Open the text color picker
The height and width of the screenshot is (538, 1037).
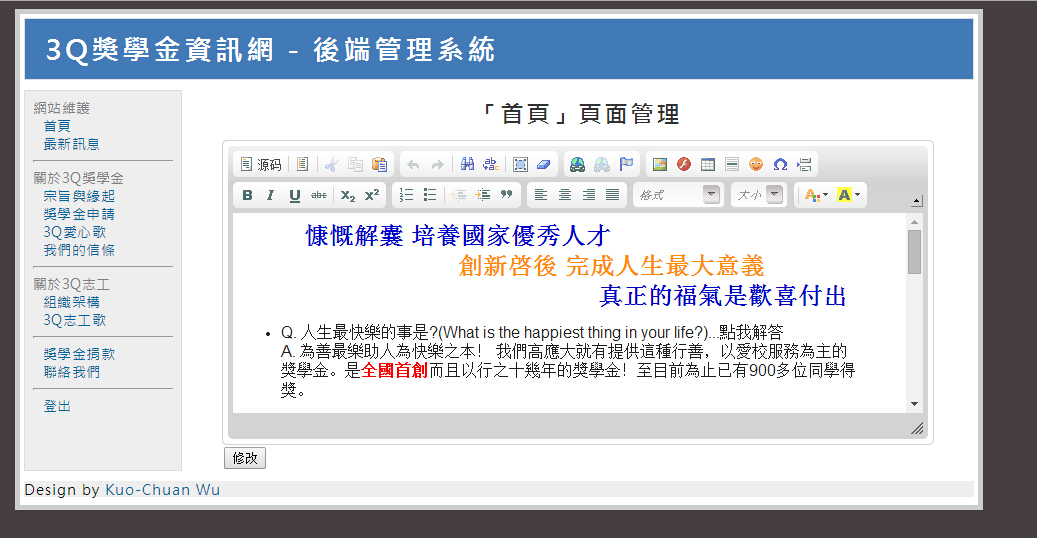click(816, 195)
